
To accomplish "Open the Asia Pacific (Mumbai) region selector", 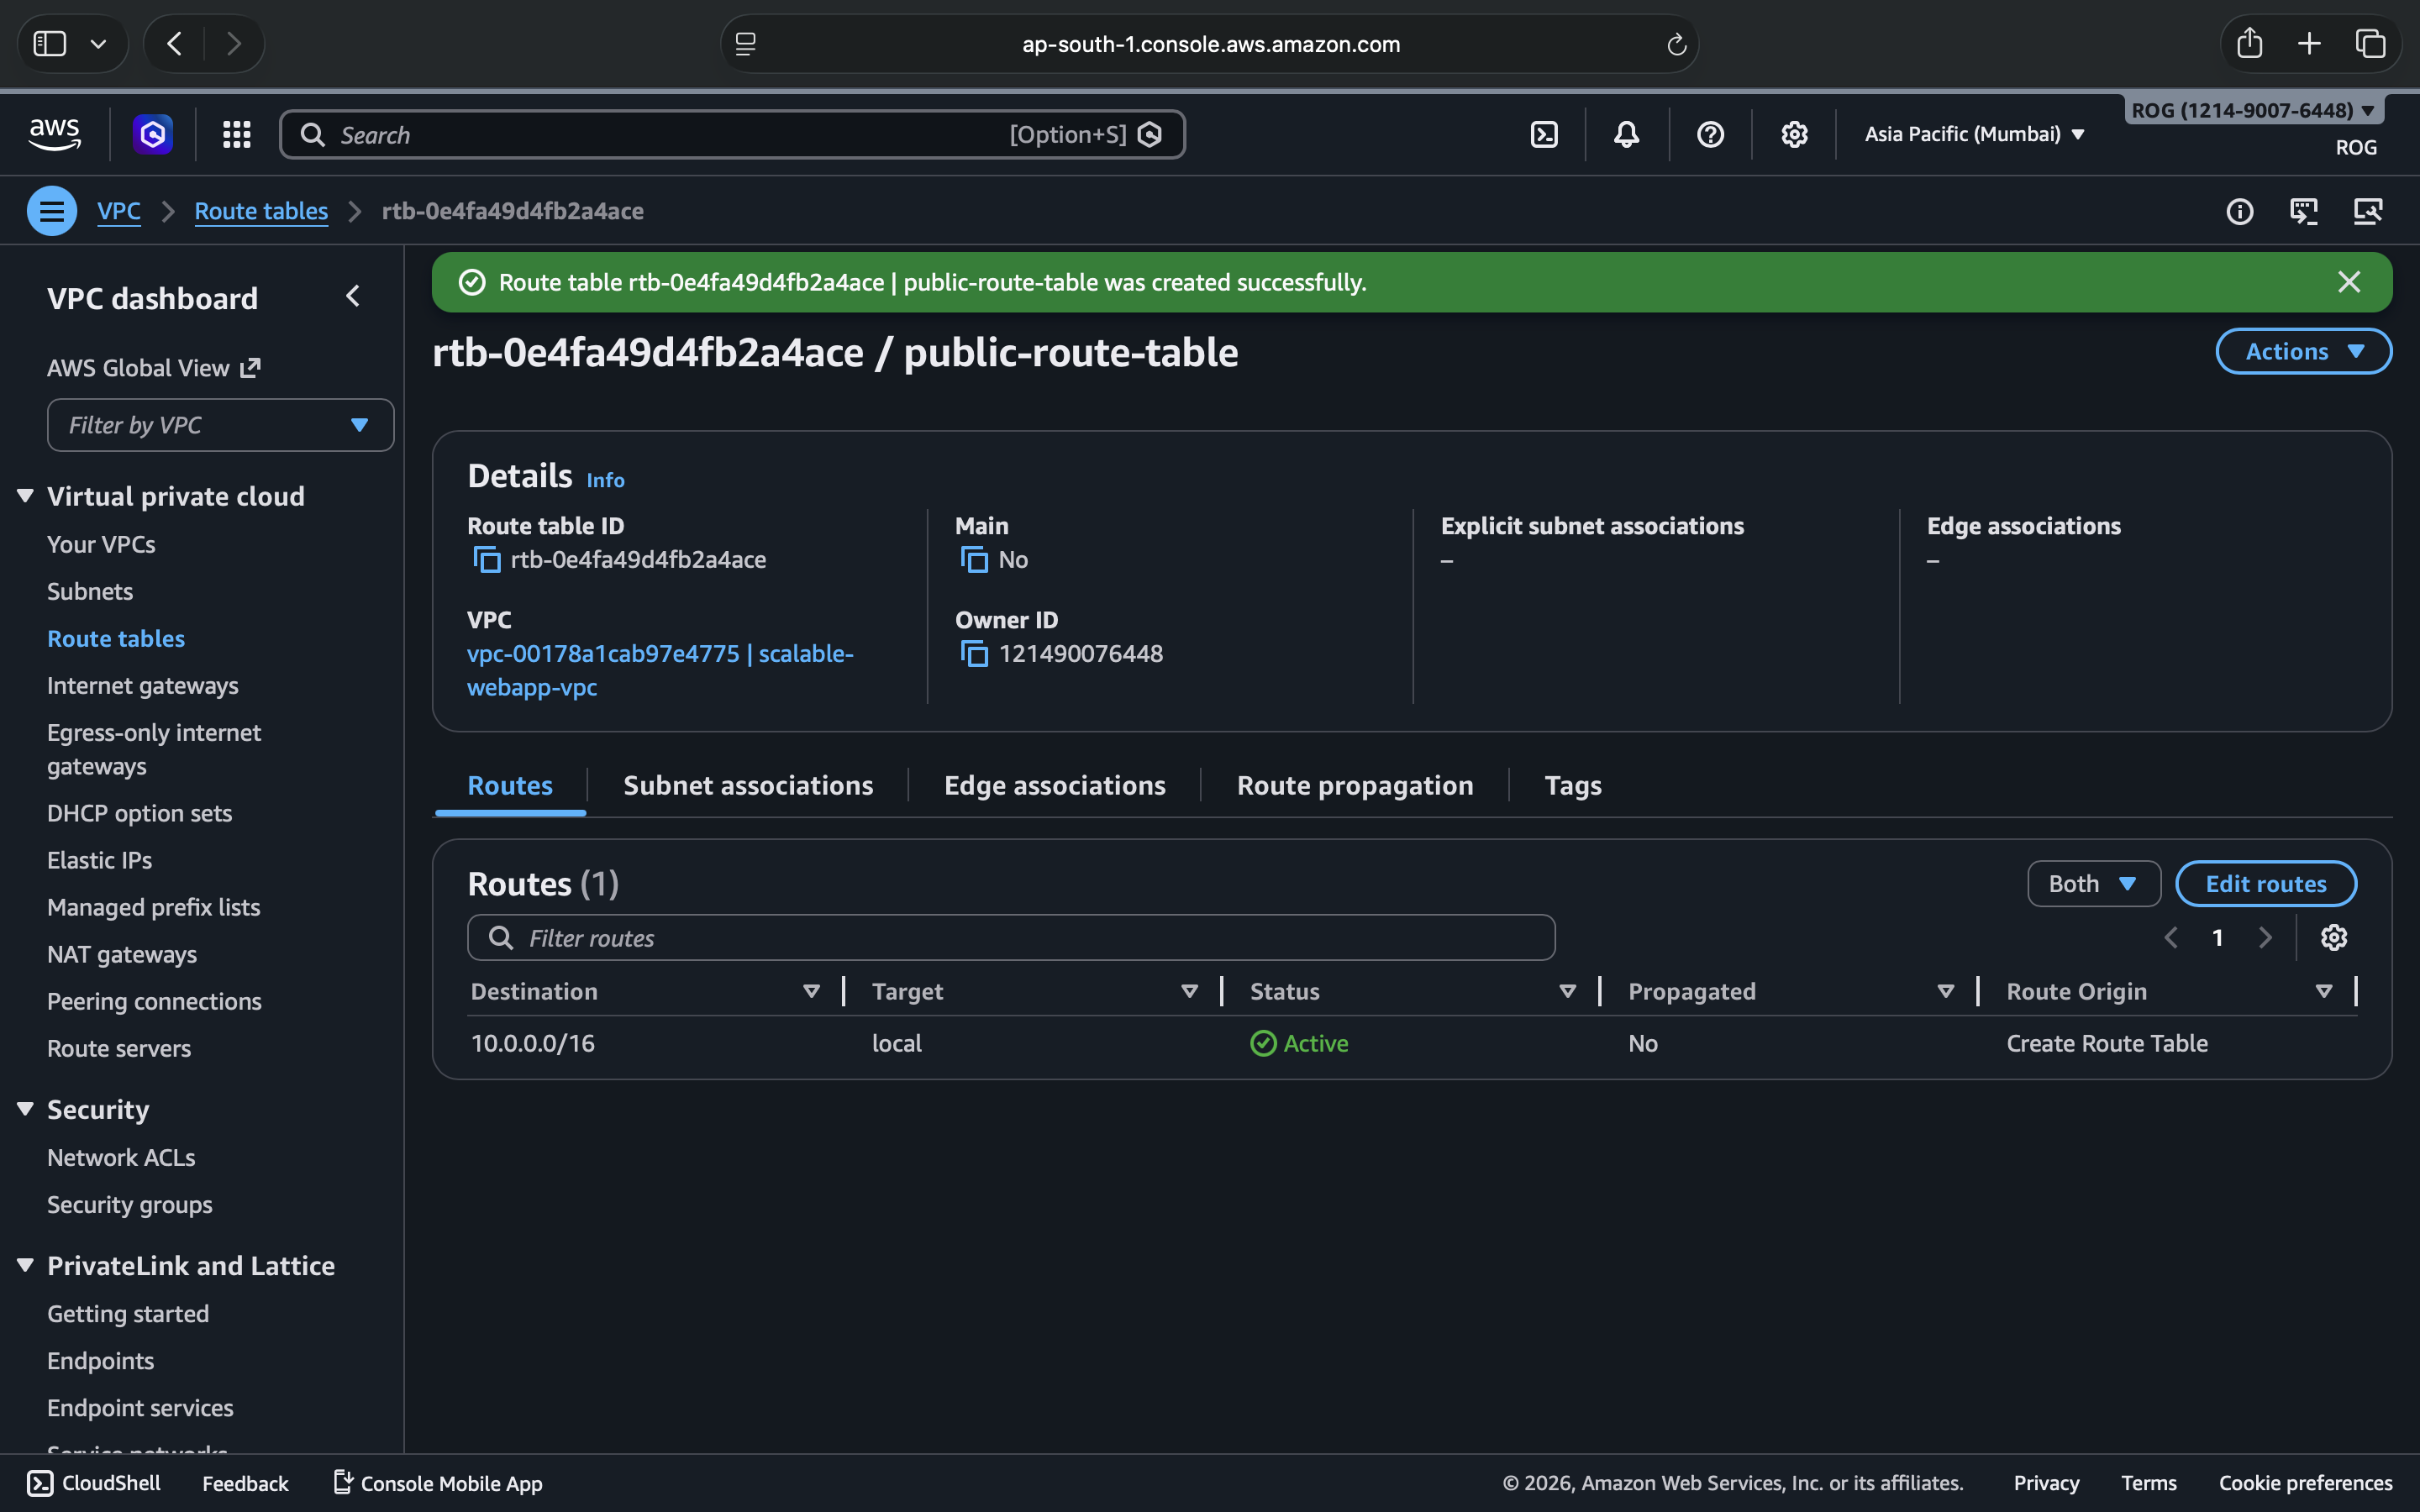I will 1974,134.
